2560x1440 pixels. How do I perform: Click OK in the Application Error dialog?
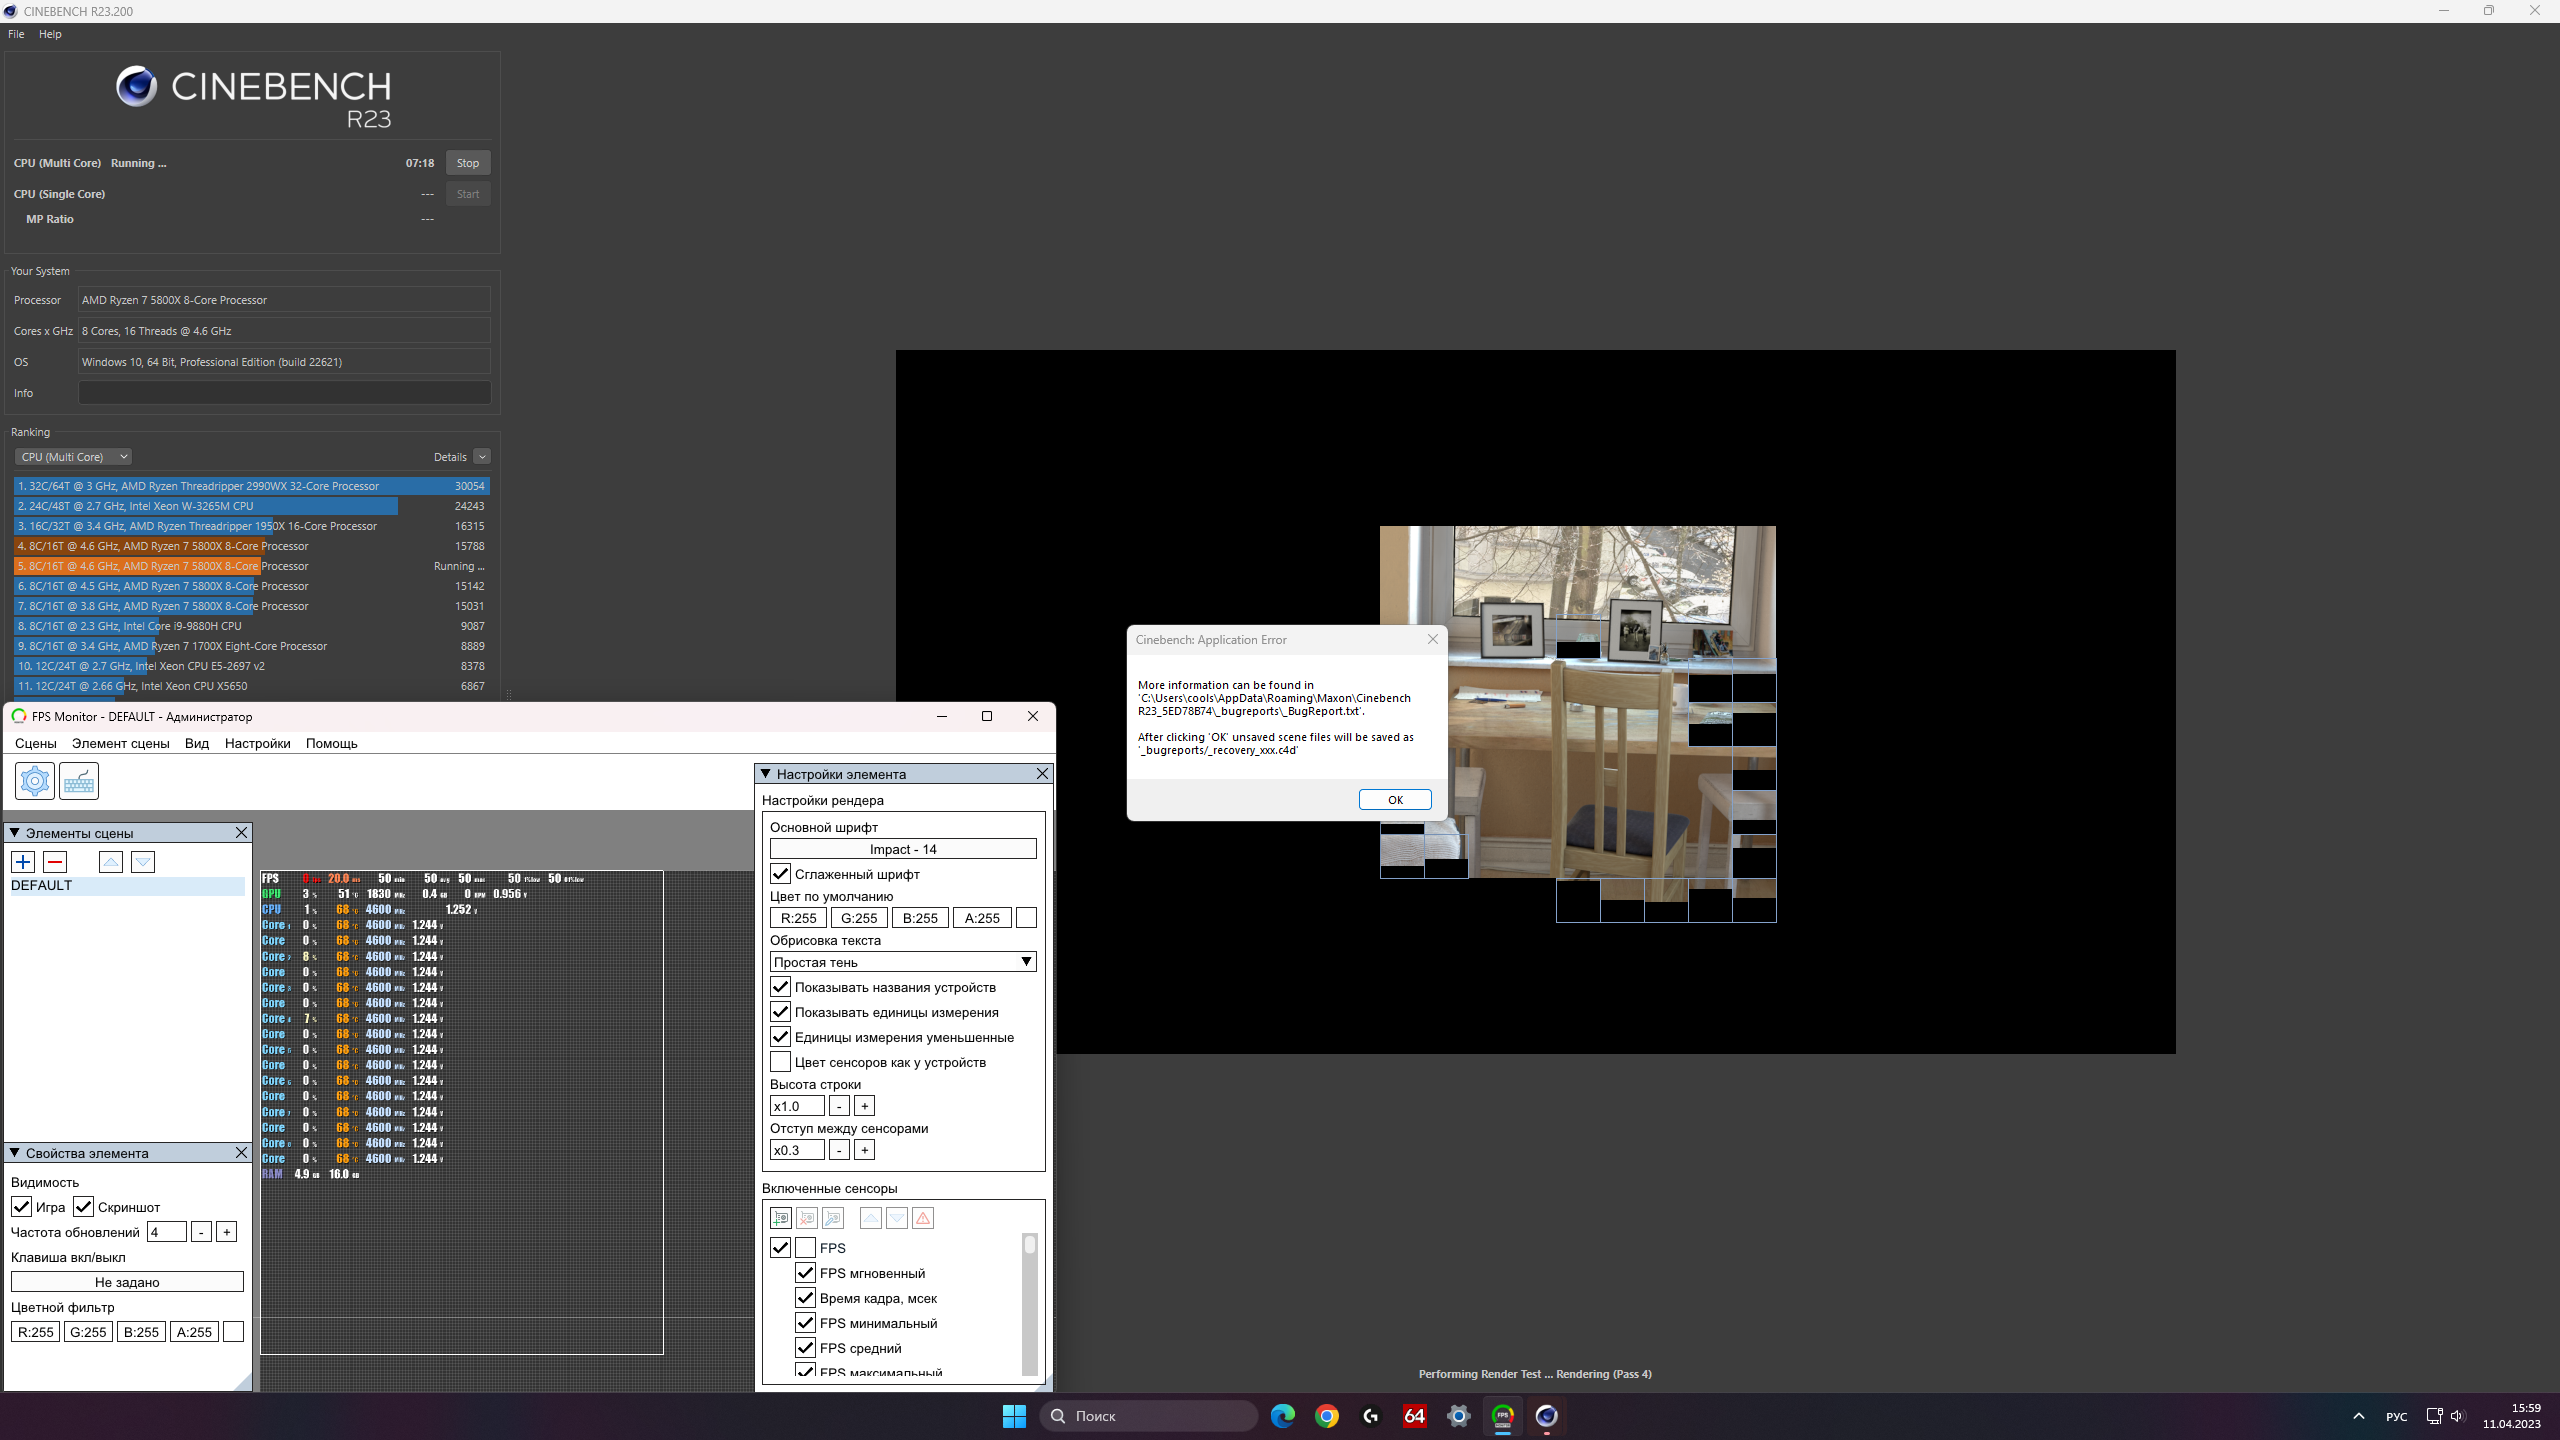[1394, 800]
